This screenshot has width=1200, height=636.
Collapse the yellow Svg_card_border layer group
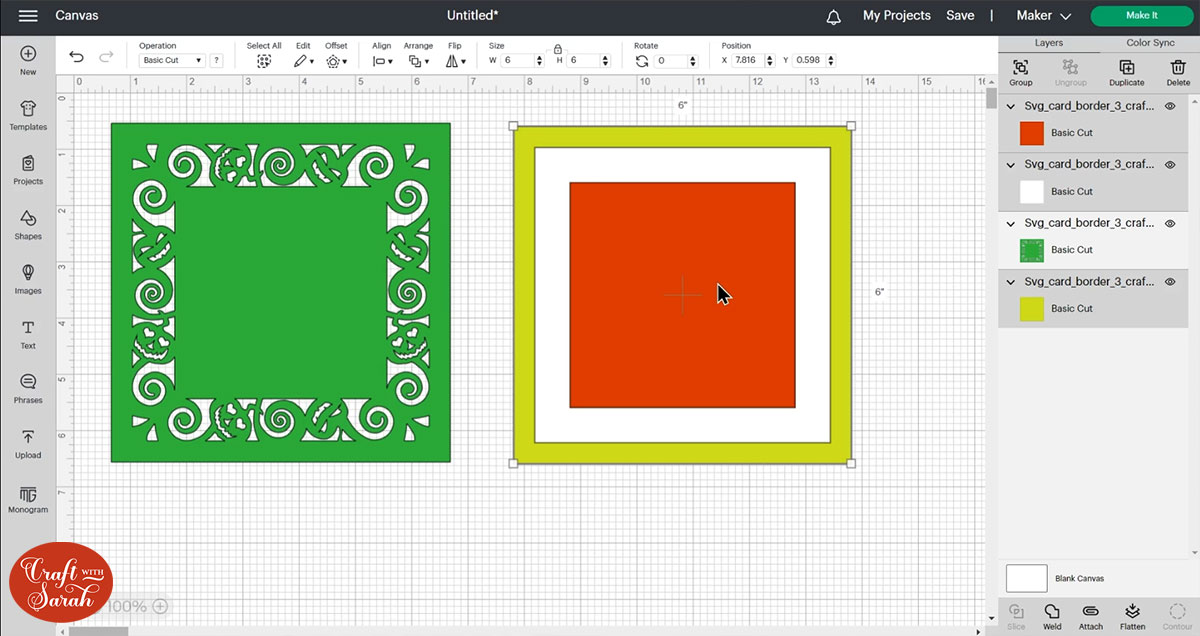[x=1011, y=282]
